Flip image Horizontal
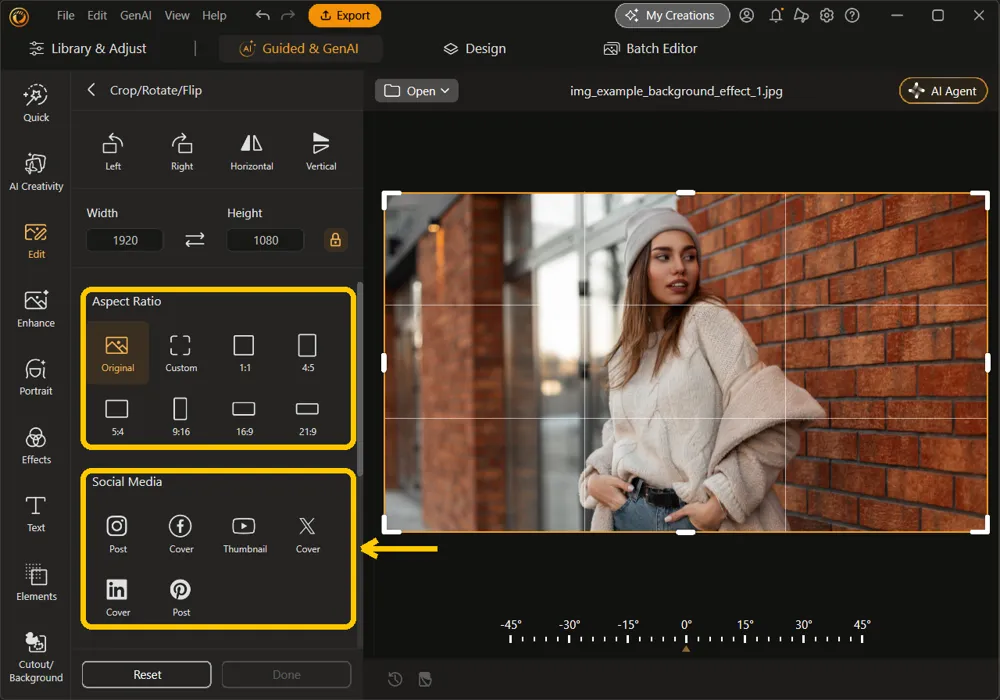Screen dimensions: 1000x700 [x=251, y=152]
